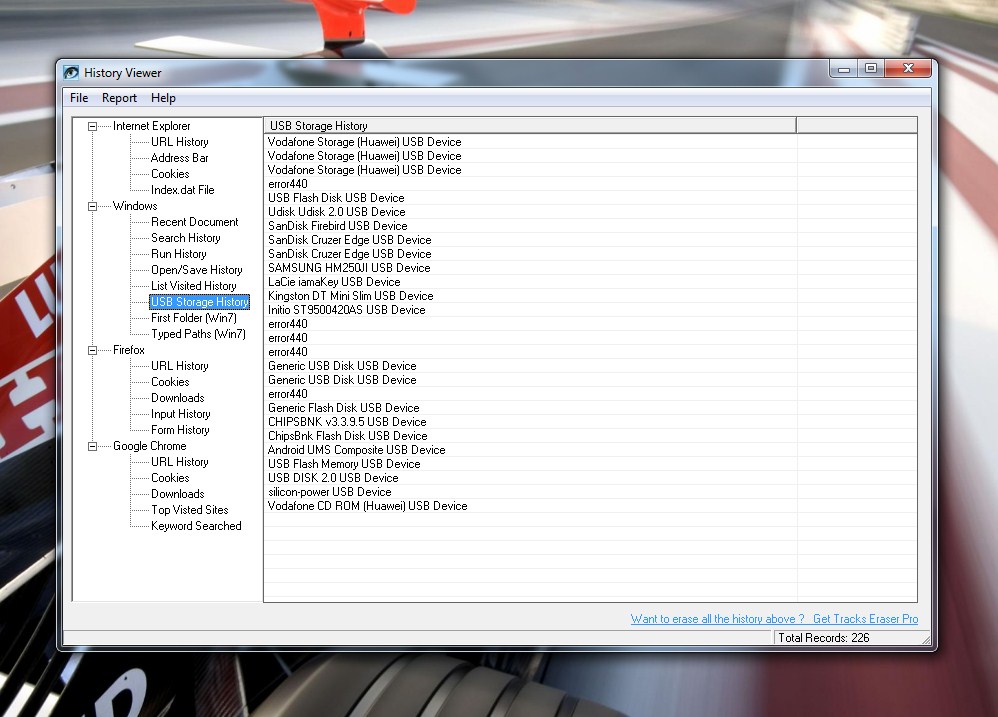Select Keyword Searched in the tree
998x717 pixels.
click(196, 526)
